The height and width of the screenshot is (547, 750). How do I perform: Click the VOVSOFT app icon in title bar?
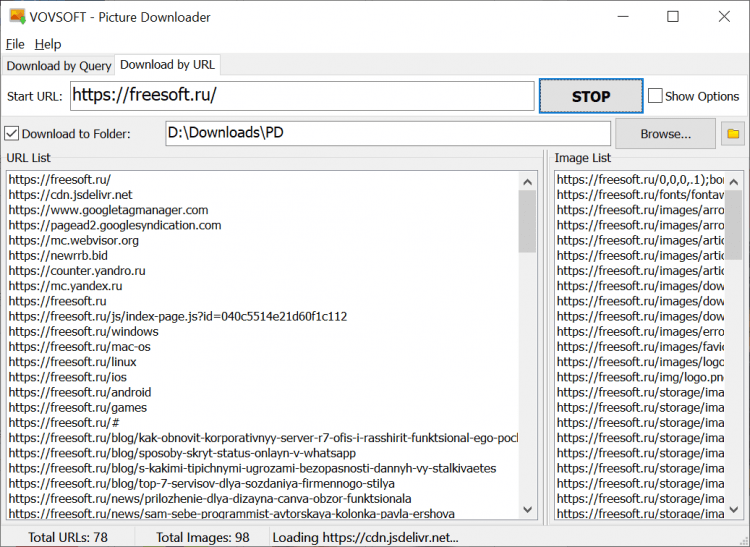pos(17,17)
